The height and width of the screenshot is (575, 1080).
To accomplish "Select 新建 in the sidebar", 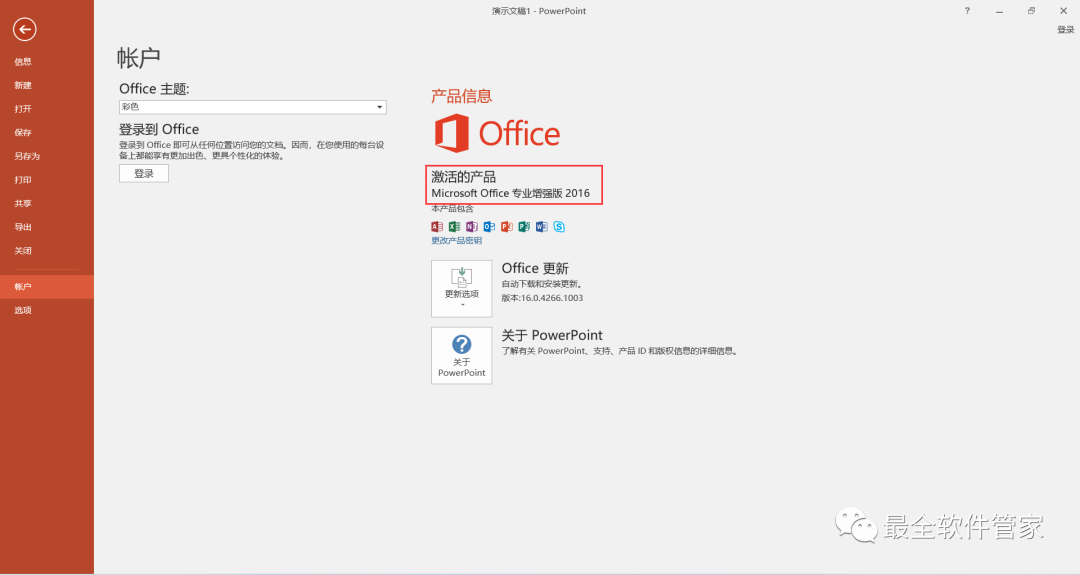I will point(47,85).
